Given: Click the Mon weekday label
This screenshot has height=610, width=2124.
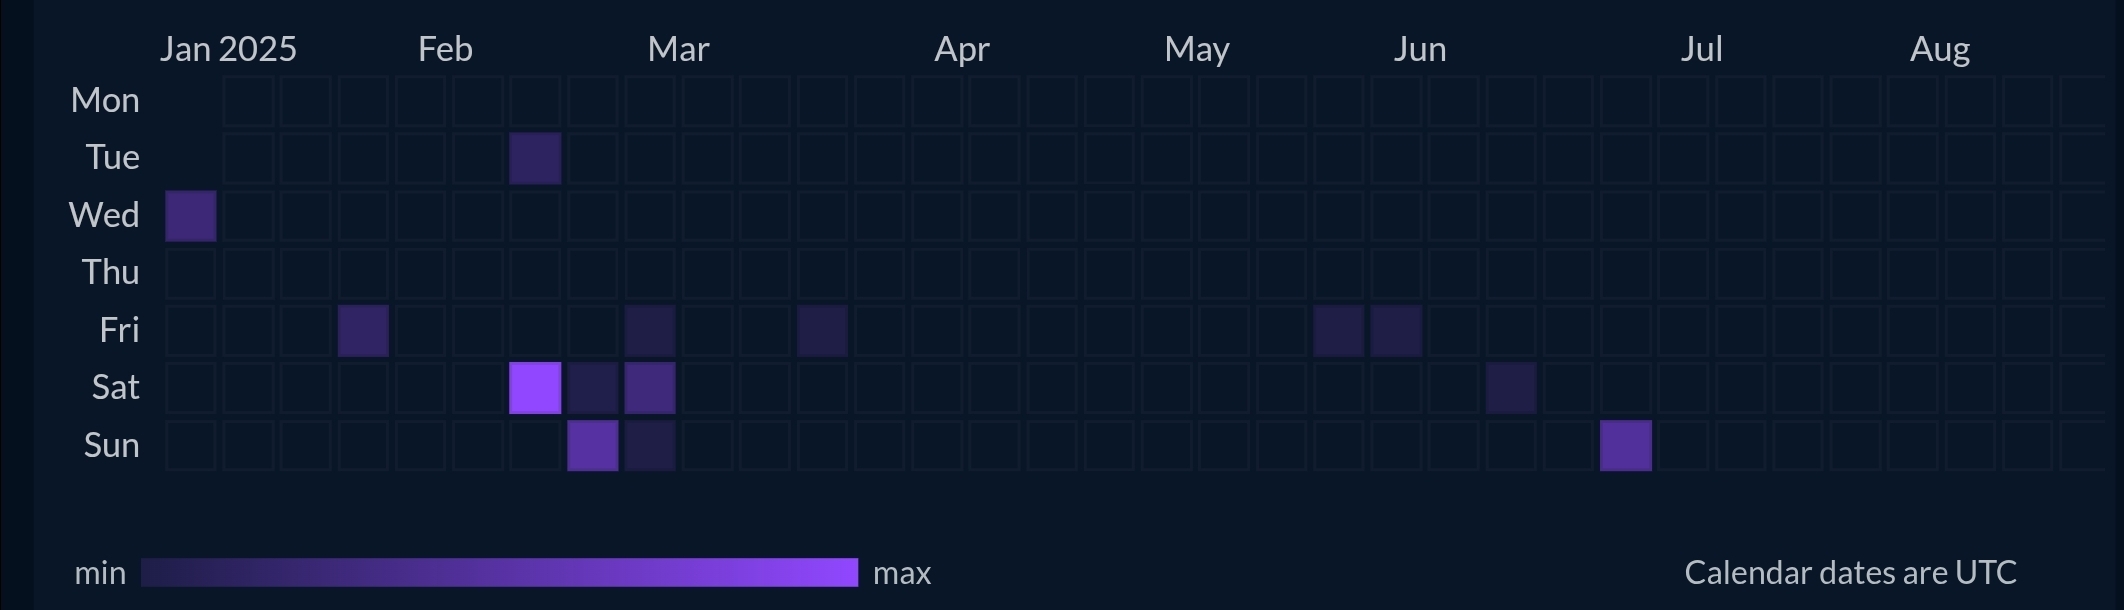Looking at the screenshot, I should pos(105,100).
